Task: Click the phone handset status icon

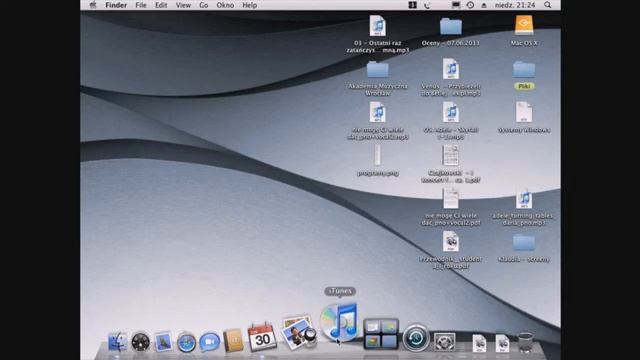Action: pos(427,5)
